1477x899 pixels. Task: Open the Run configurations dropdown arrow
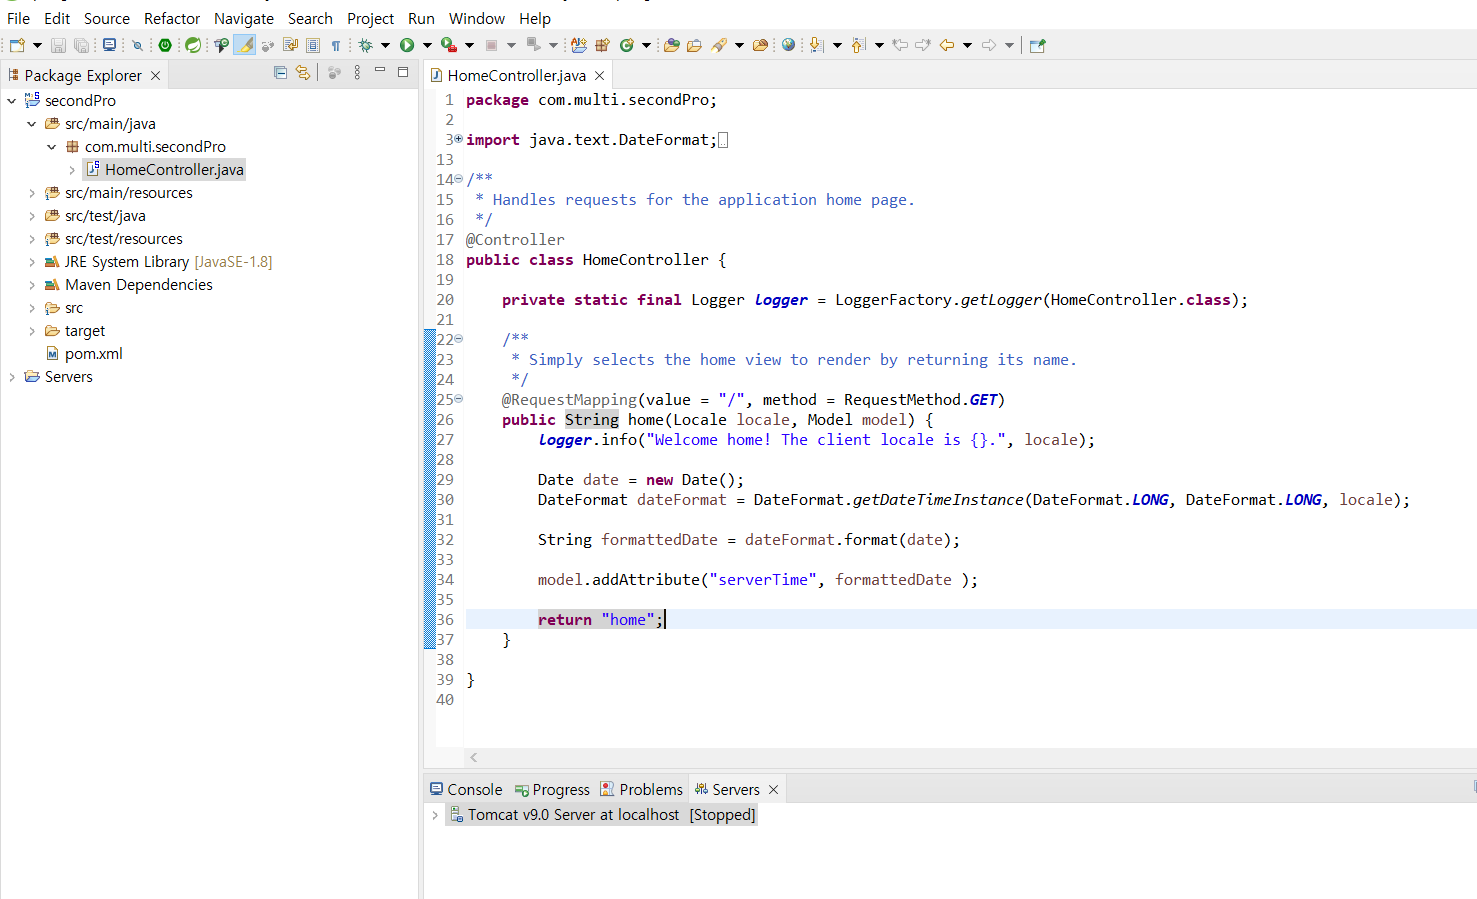coord(427,45)
